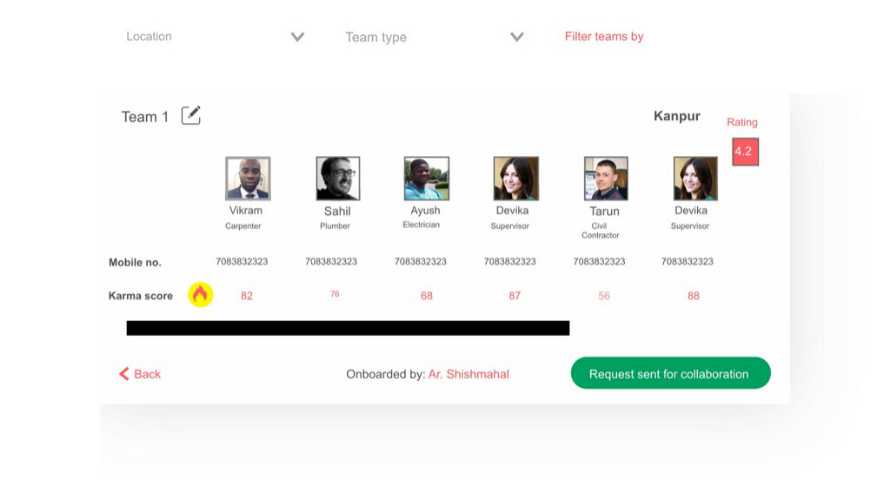
Task: Go back using the Back link
Action: [x=147, y=374]
